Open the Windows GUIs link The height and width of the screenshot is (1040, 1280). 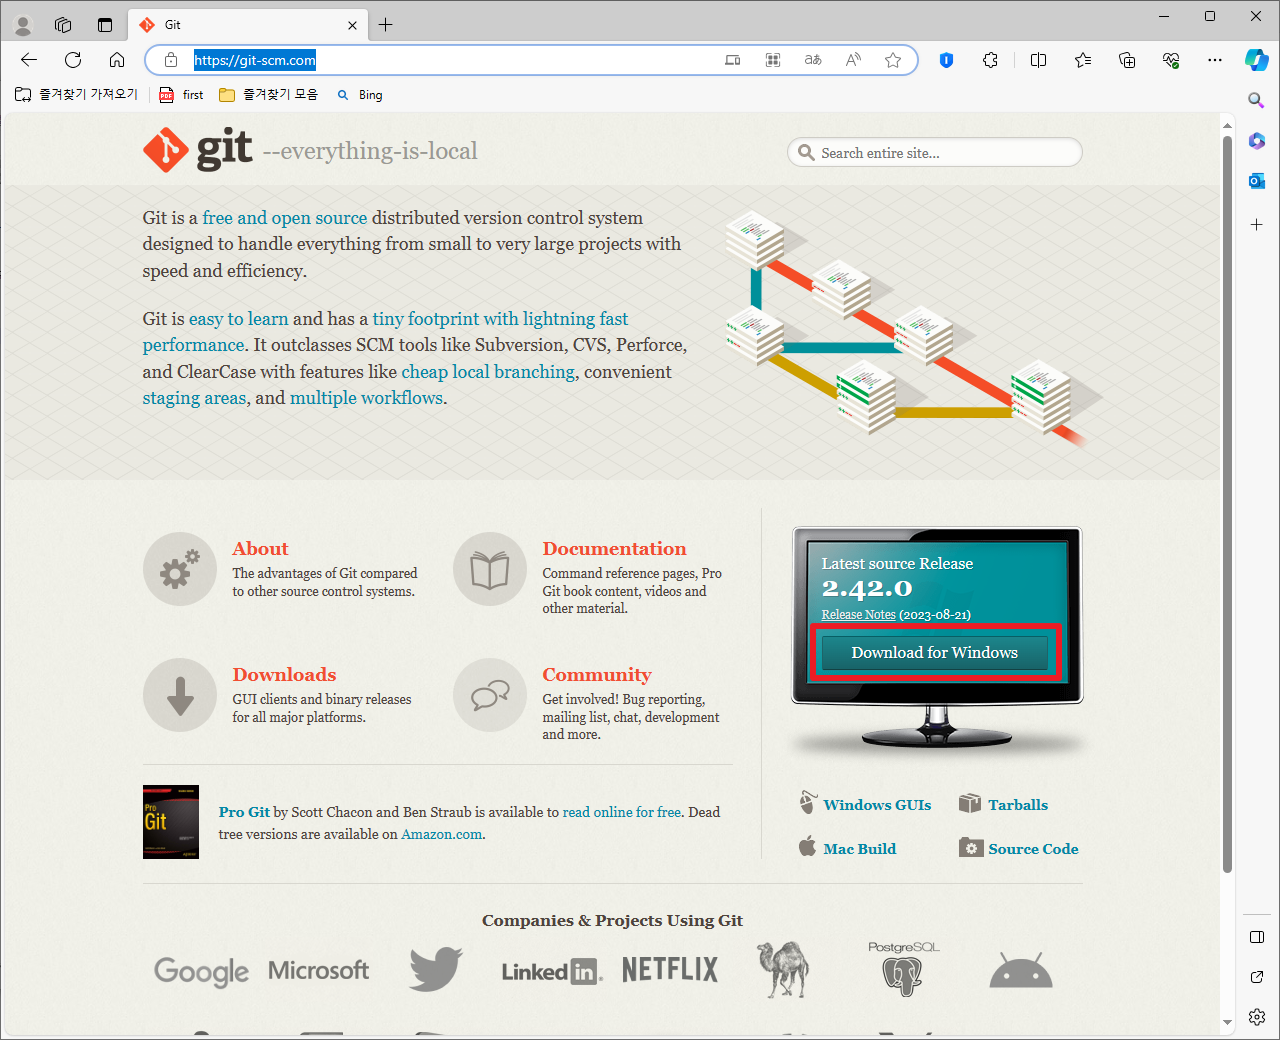877,805
